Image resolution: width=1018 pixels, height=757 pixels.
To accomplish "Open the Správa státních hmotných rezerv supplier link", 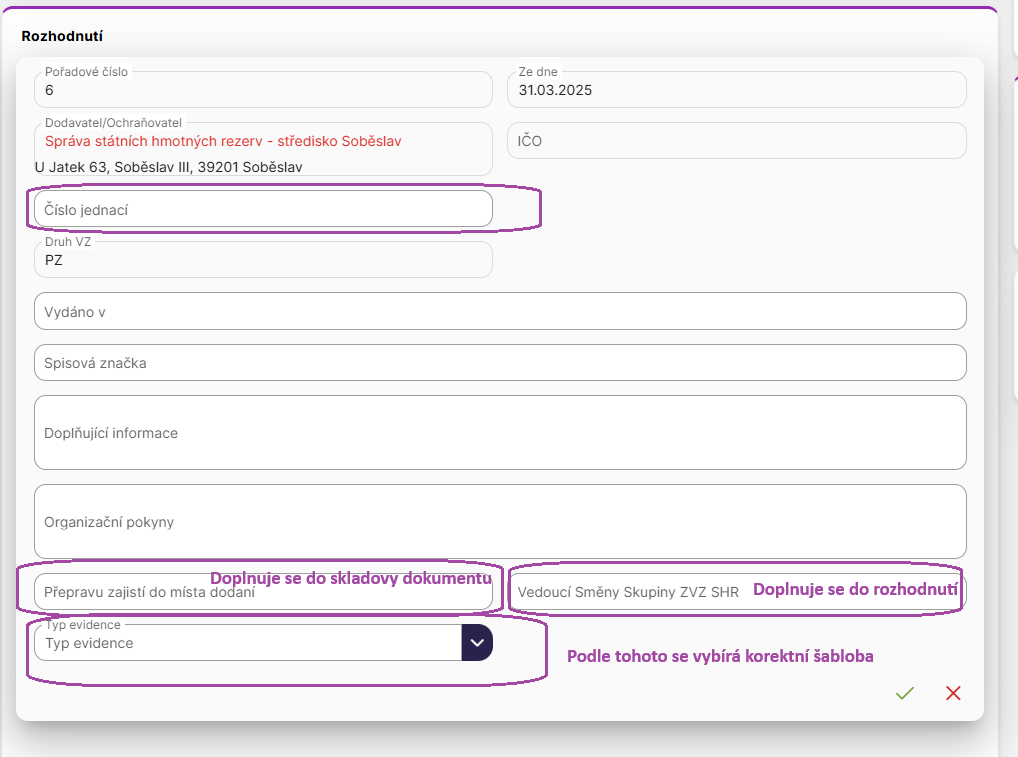I will (x=223, y=141).
